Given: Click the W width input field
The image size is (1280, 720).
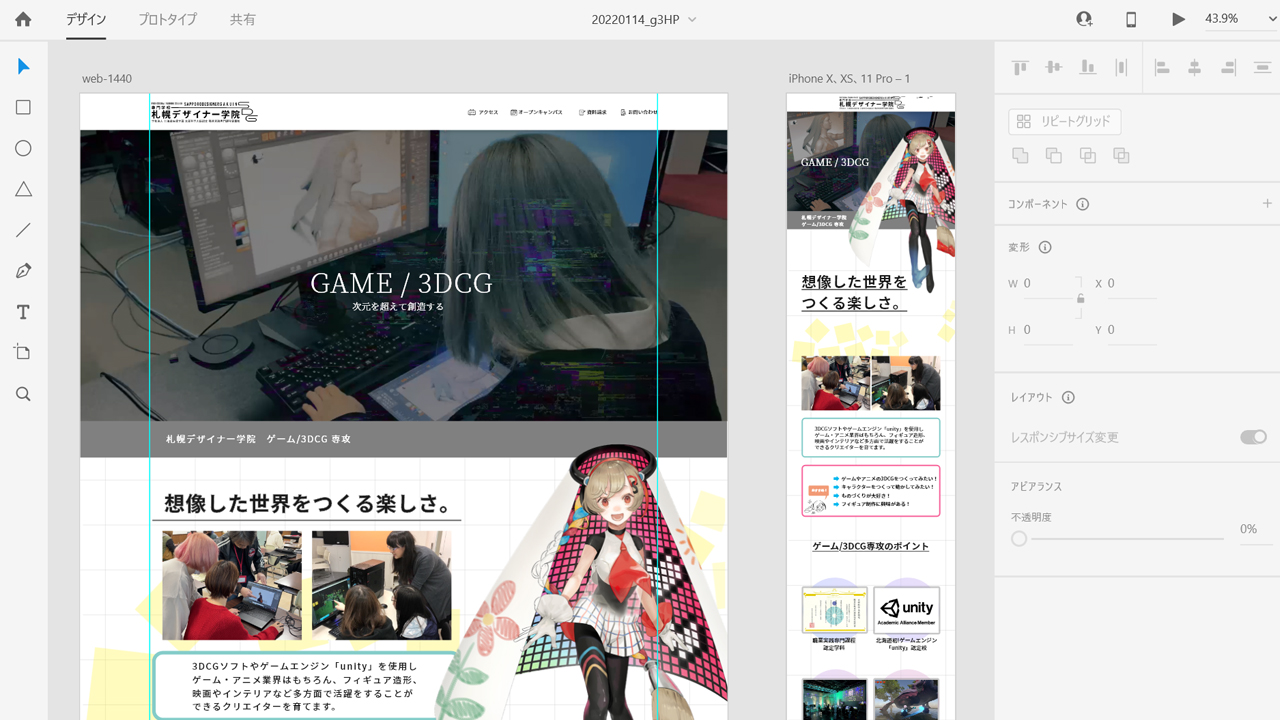Looking at the screenshot, I should click(x=1048, y=284).
